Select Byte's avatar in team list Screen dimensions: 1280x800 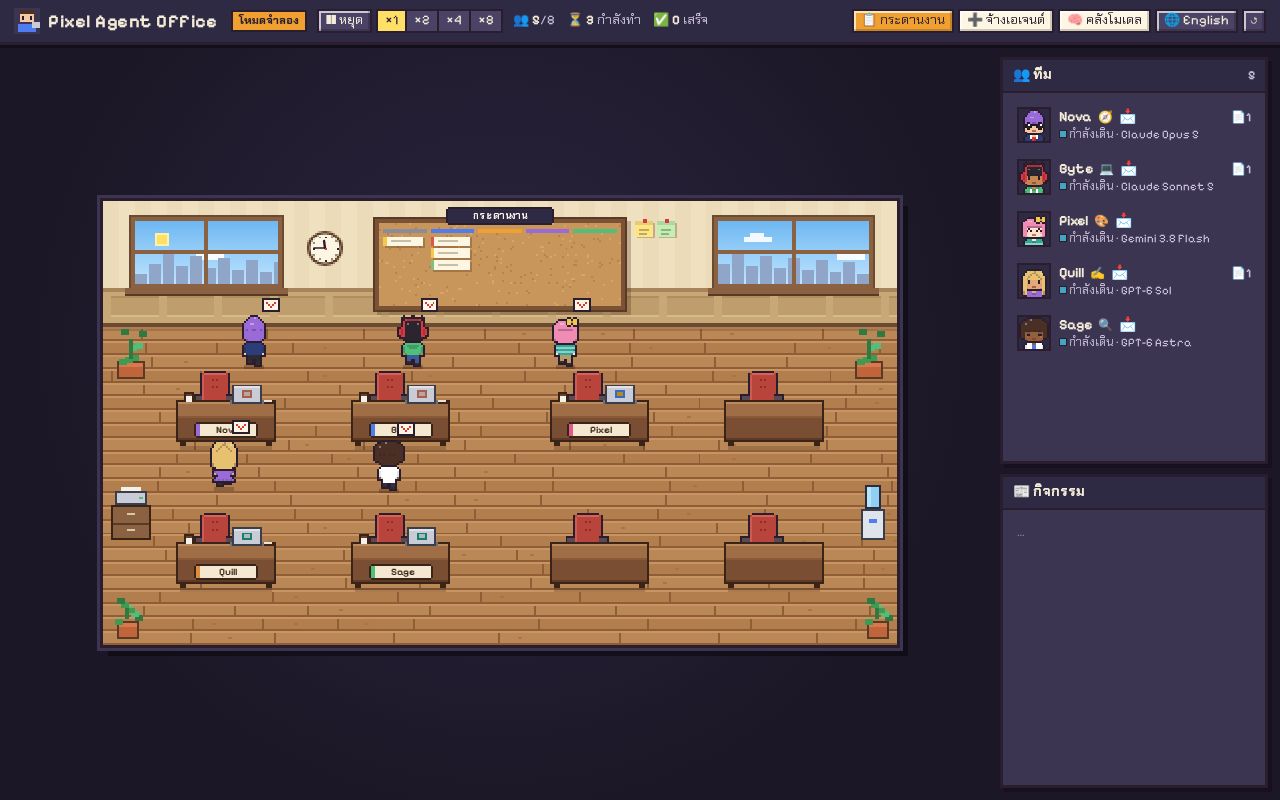point(1034,177)
